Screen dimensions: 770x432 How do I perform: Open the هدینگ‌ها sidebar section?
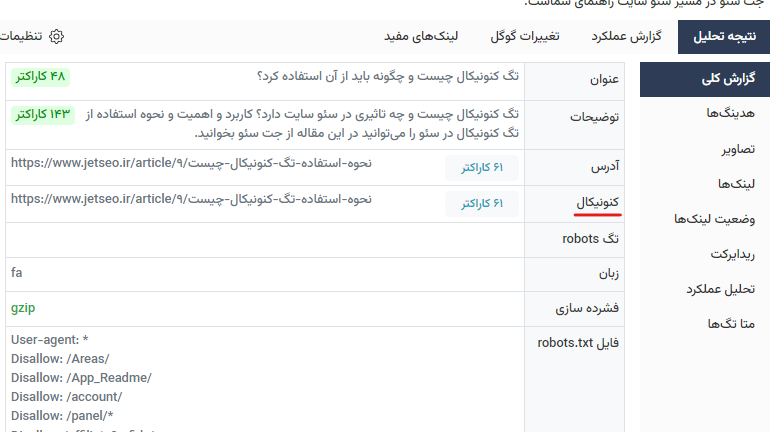(x=730, y=114)
